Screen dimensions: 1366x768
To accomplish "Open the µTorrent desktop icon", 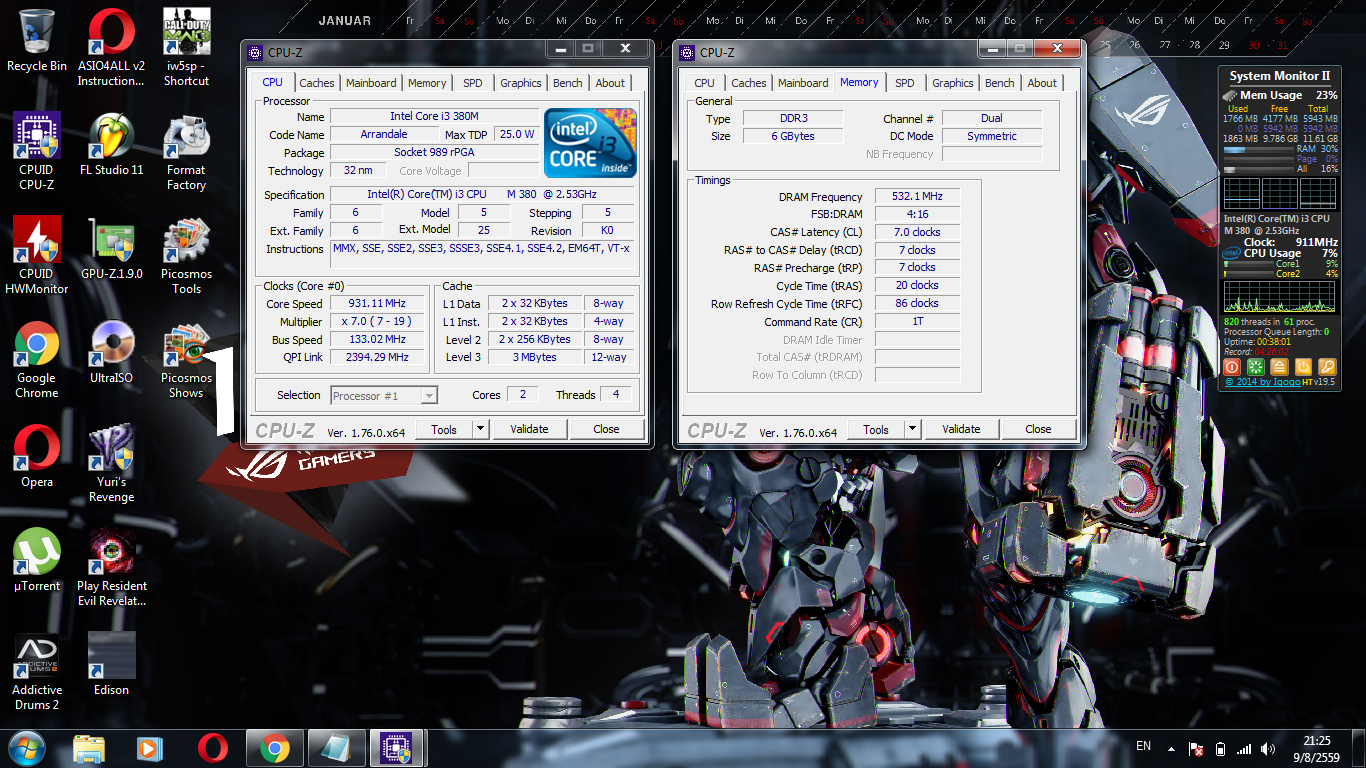I will click(37, 561).
